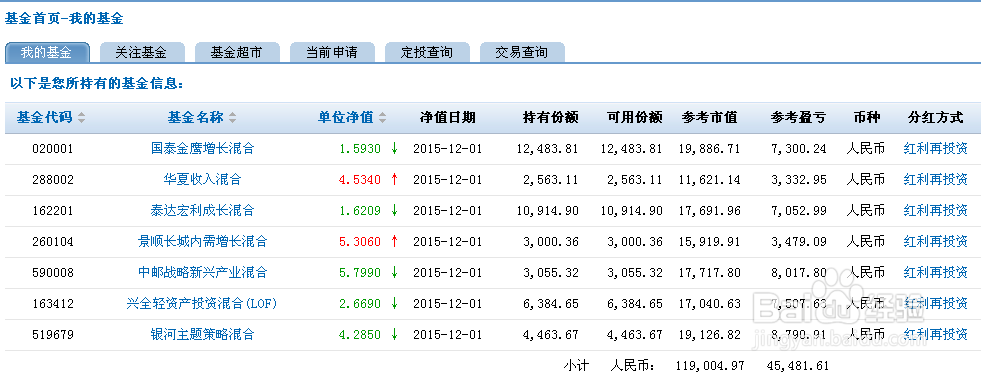
Task: Open fund 兴全轻资产投资混合(LOF)
Action: (x=201, y=304)
